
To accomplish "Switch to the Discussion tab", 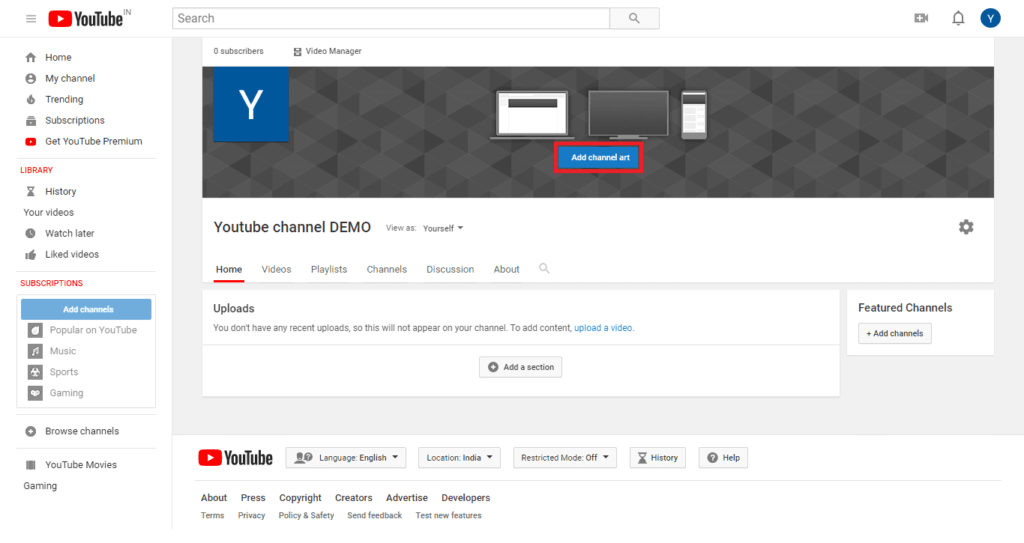I will point(450,269).
